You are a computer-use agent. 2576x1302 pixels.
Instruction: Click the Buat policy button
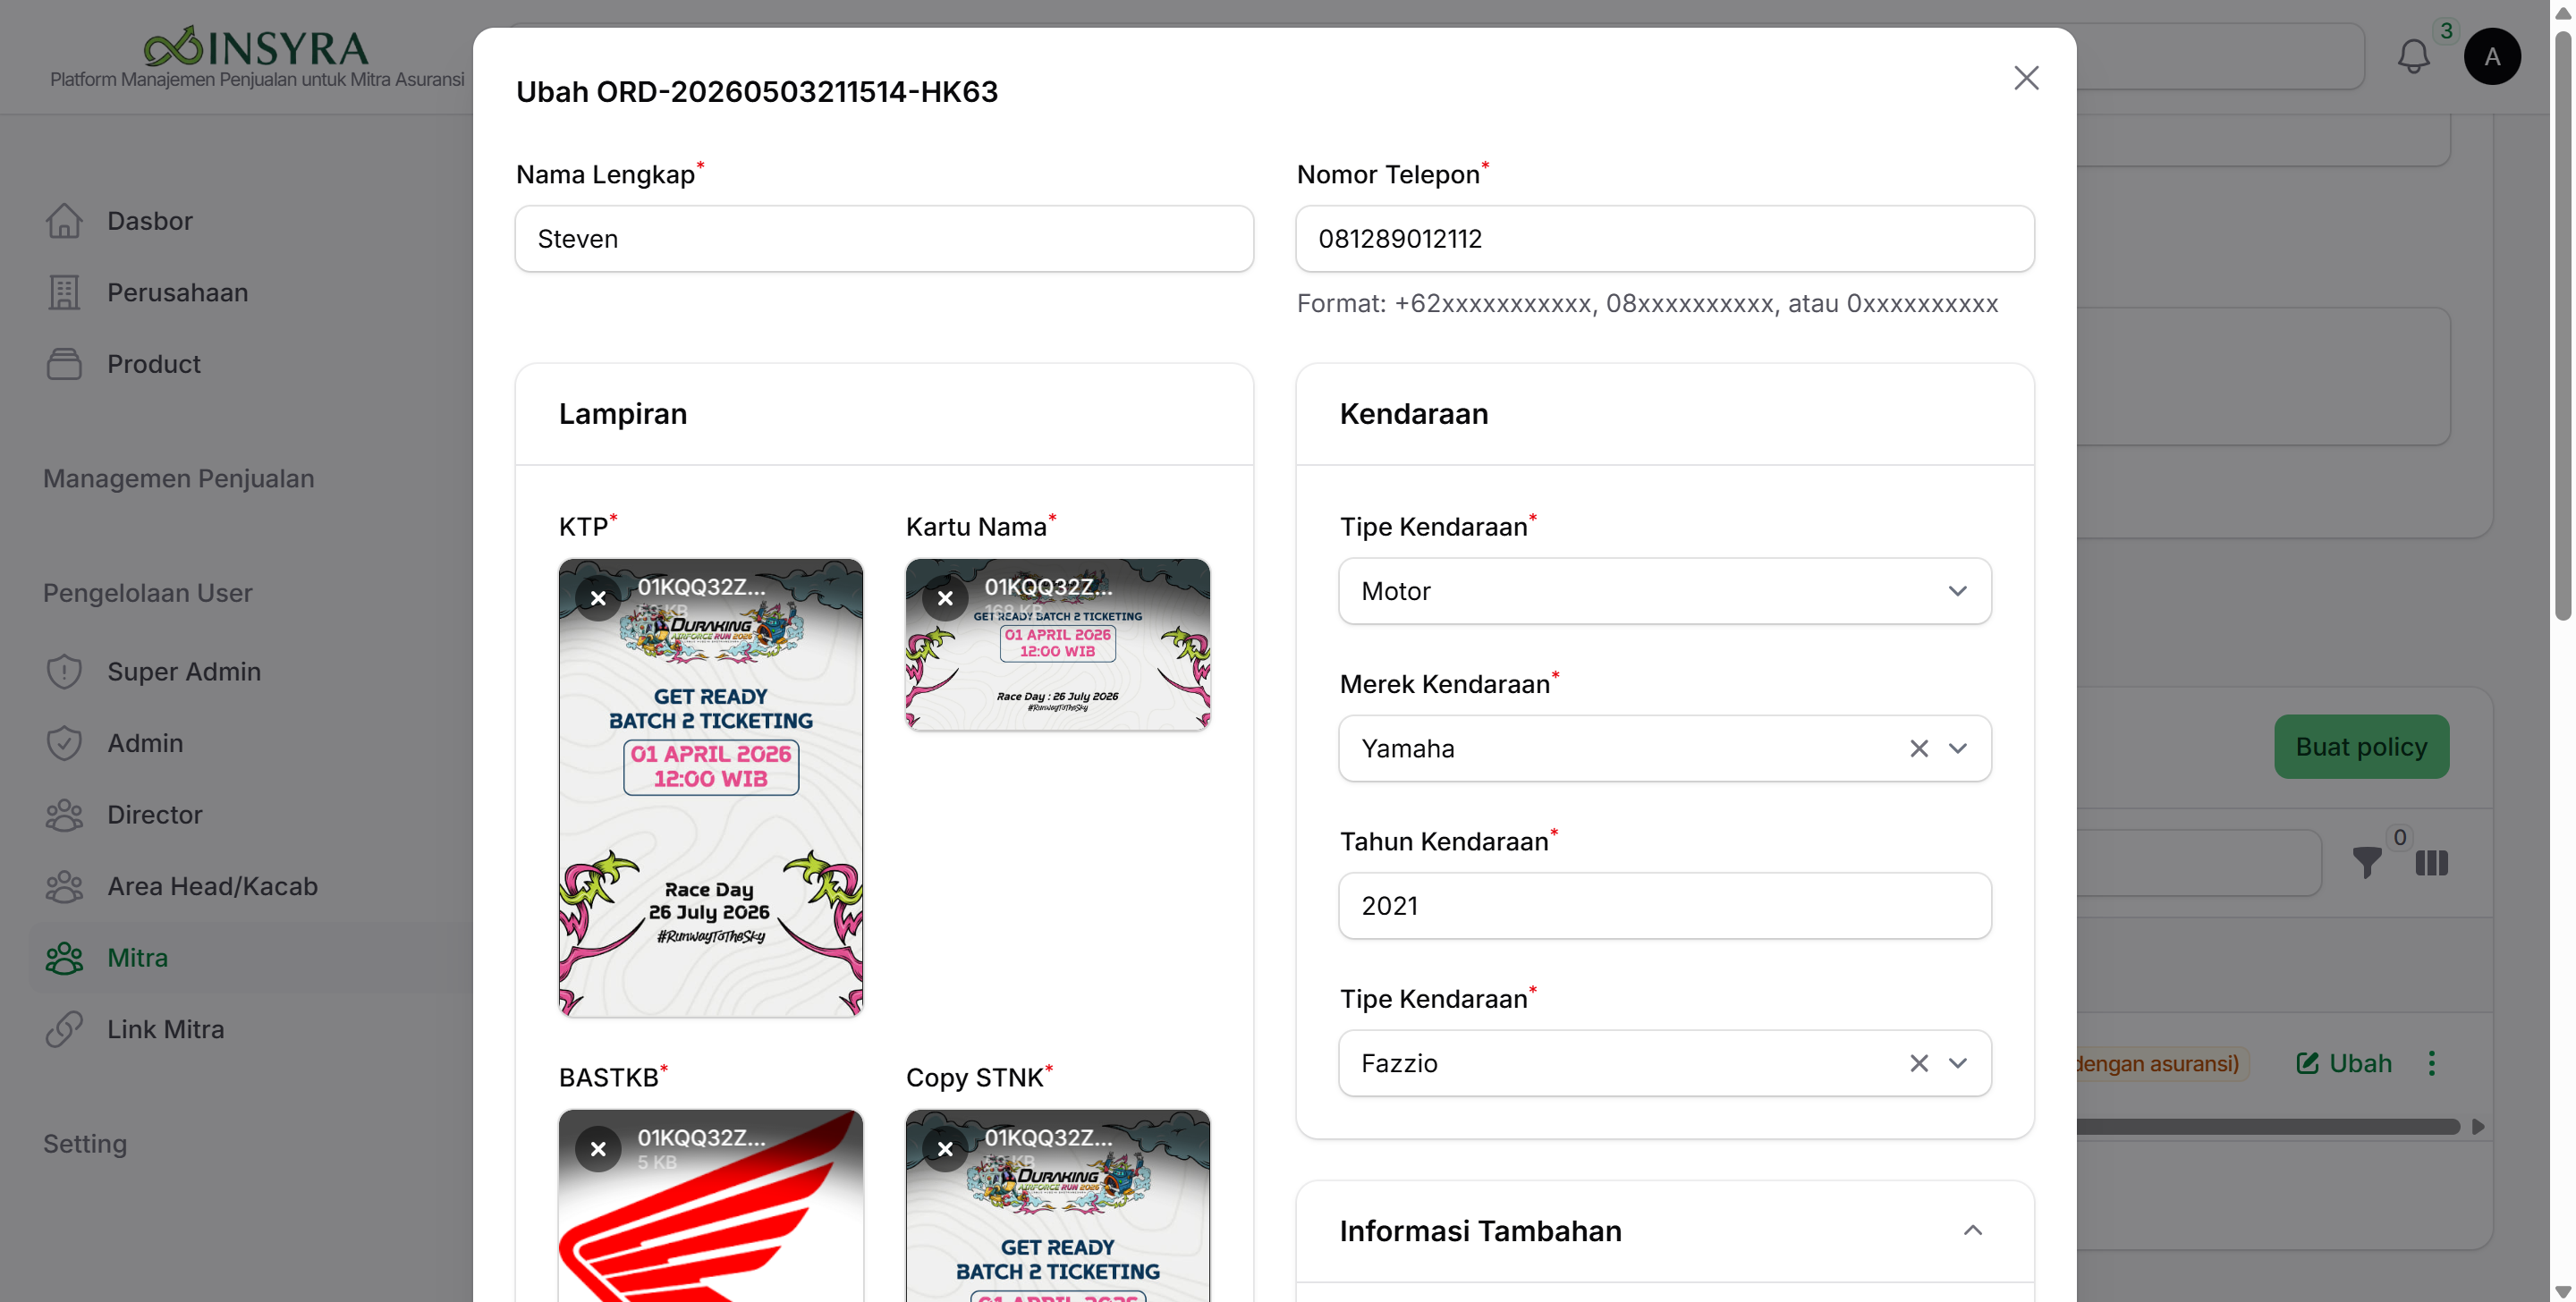pos(2361,746)
